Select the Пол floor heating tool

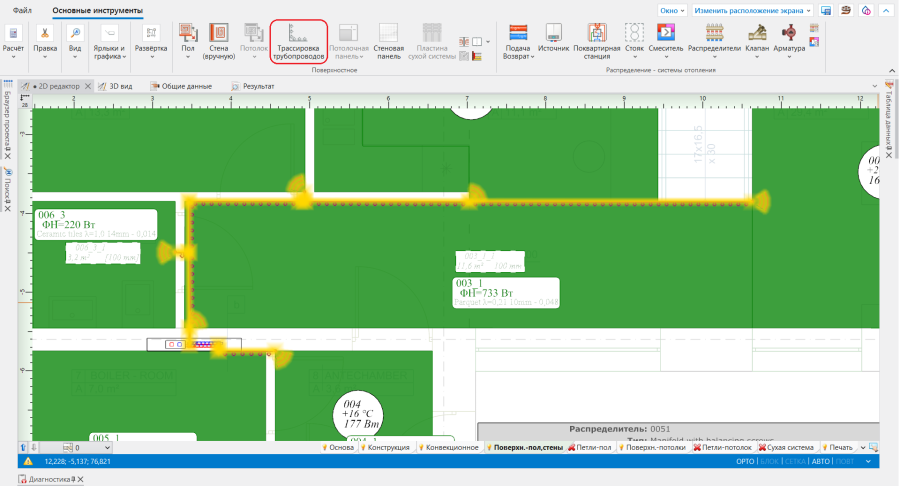click(188, 41)
